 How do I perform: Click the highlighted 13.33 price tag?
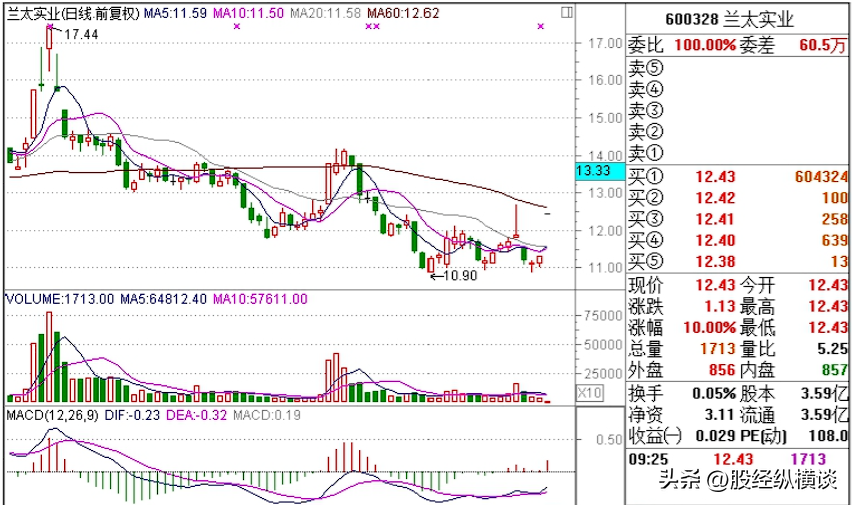coord(600,171)
